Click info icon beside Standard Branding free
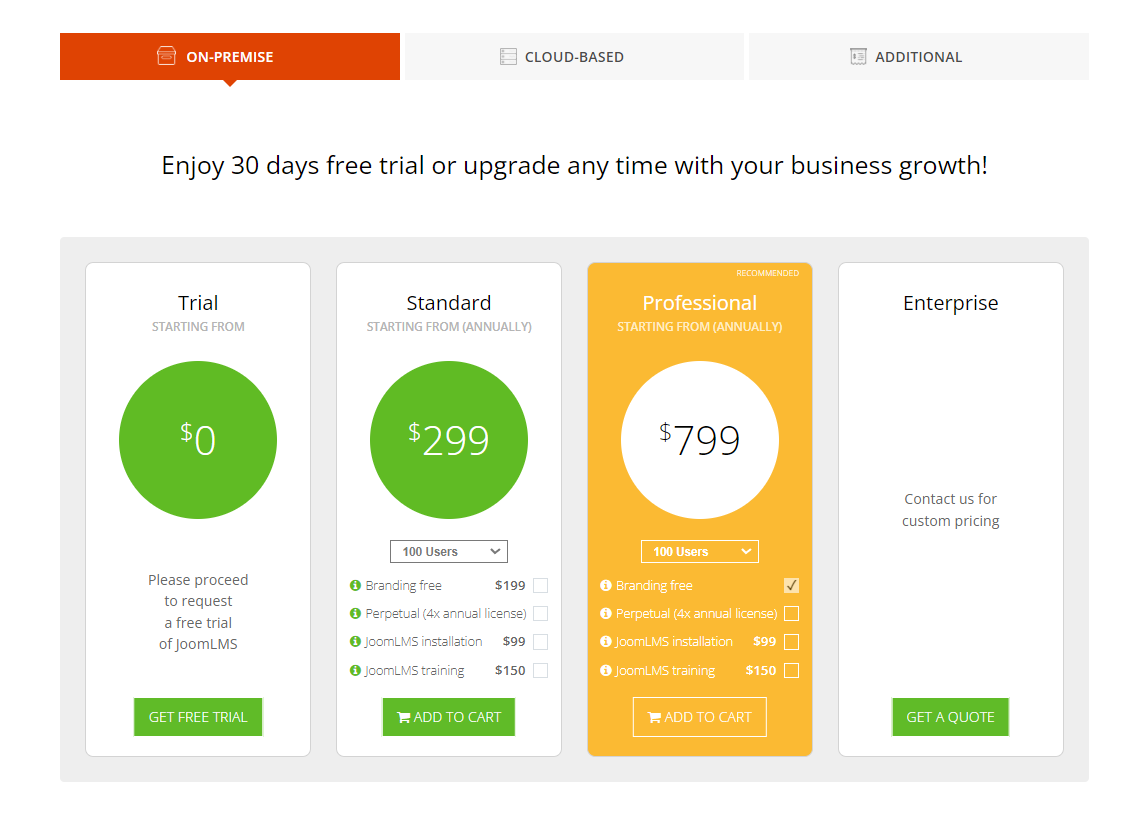1143x817 pixels. (x=355, y=586)
